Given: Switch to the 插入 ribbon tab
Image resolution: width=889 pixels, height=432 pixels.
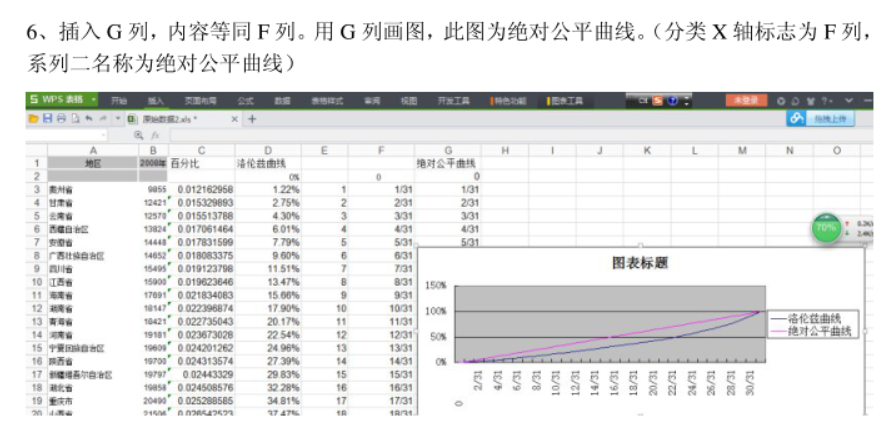Looking at the screenshot, I should point(155,101).
